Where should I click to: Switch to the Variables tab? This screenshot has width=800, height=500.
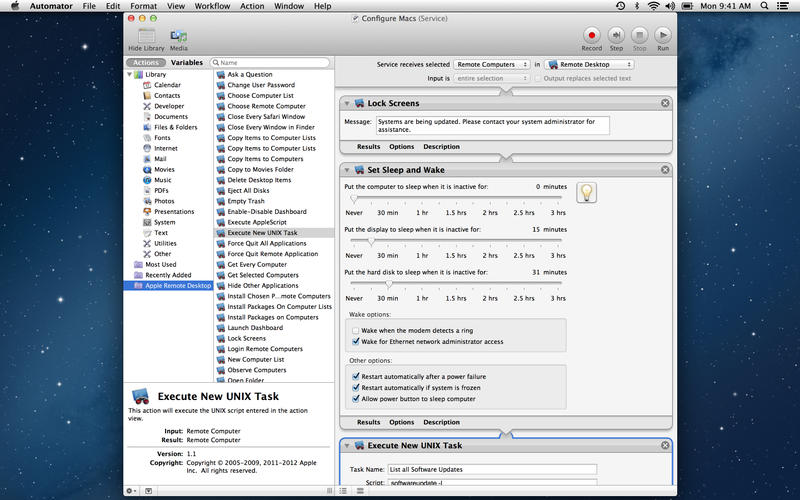tap(187, 62)
